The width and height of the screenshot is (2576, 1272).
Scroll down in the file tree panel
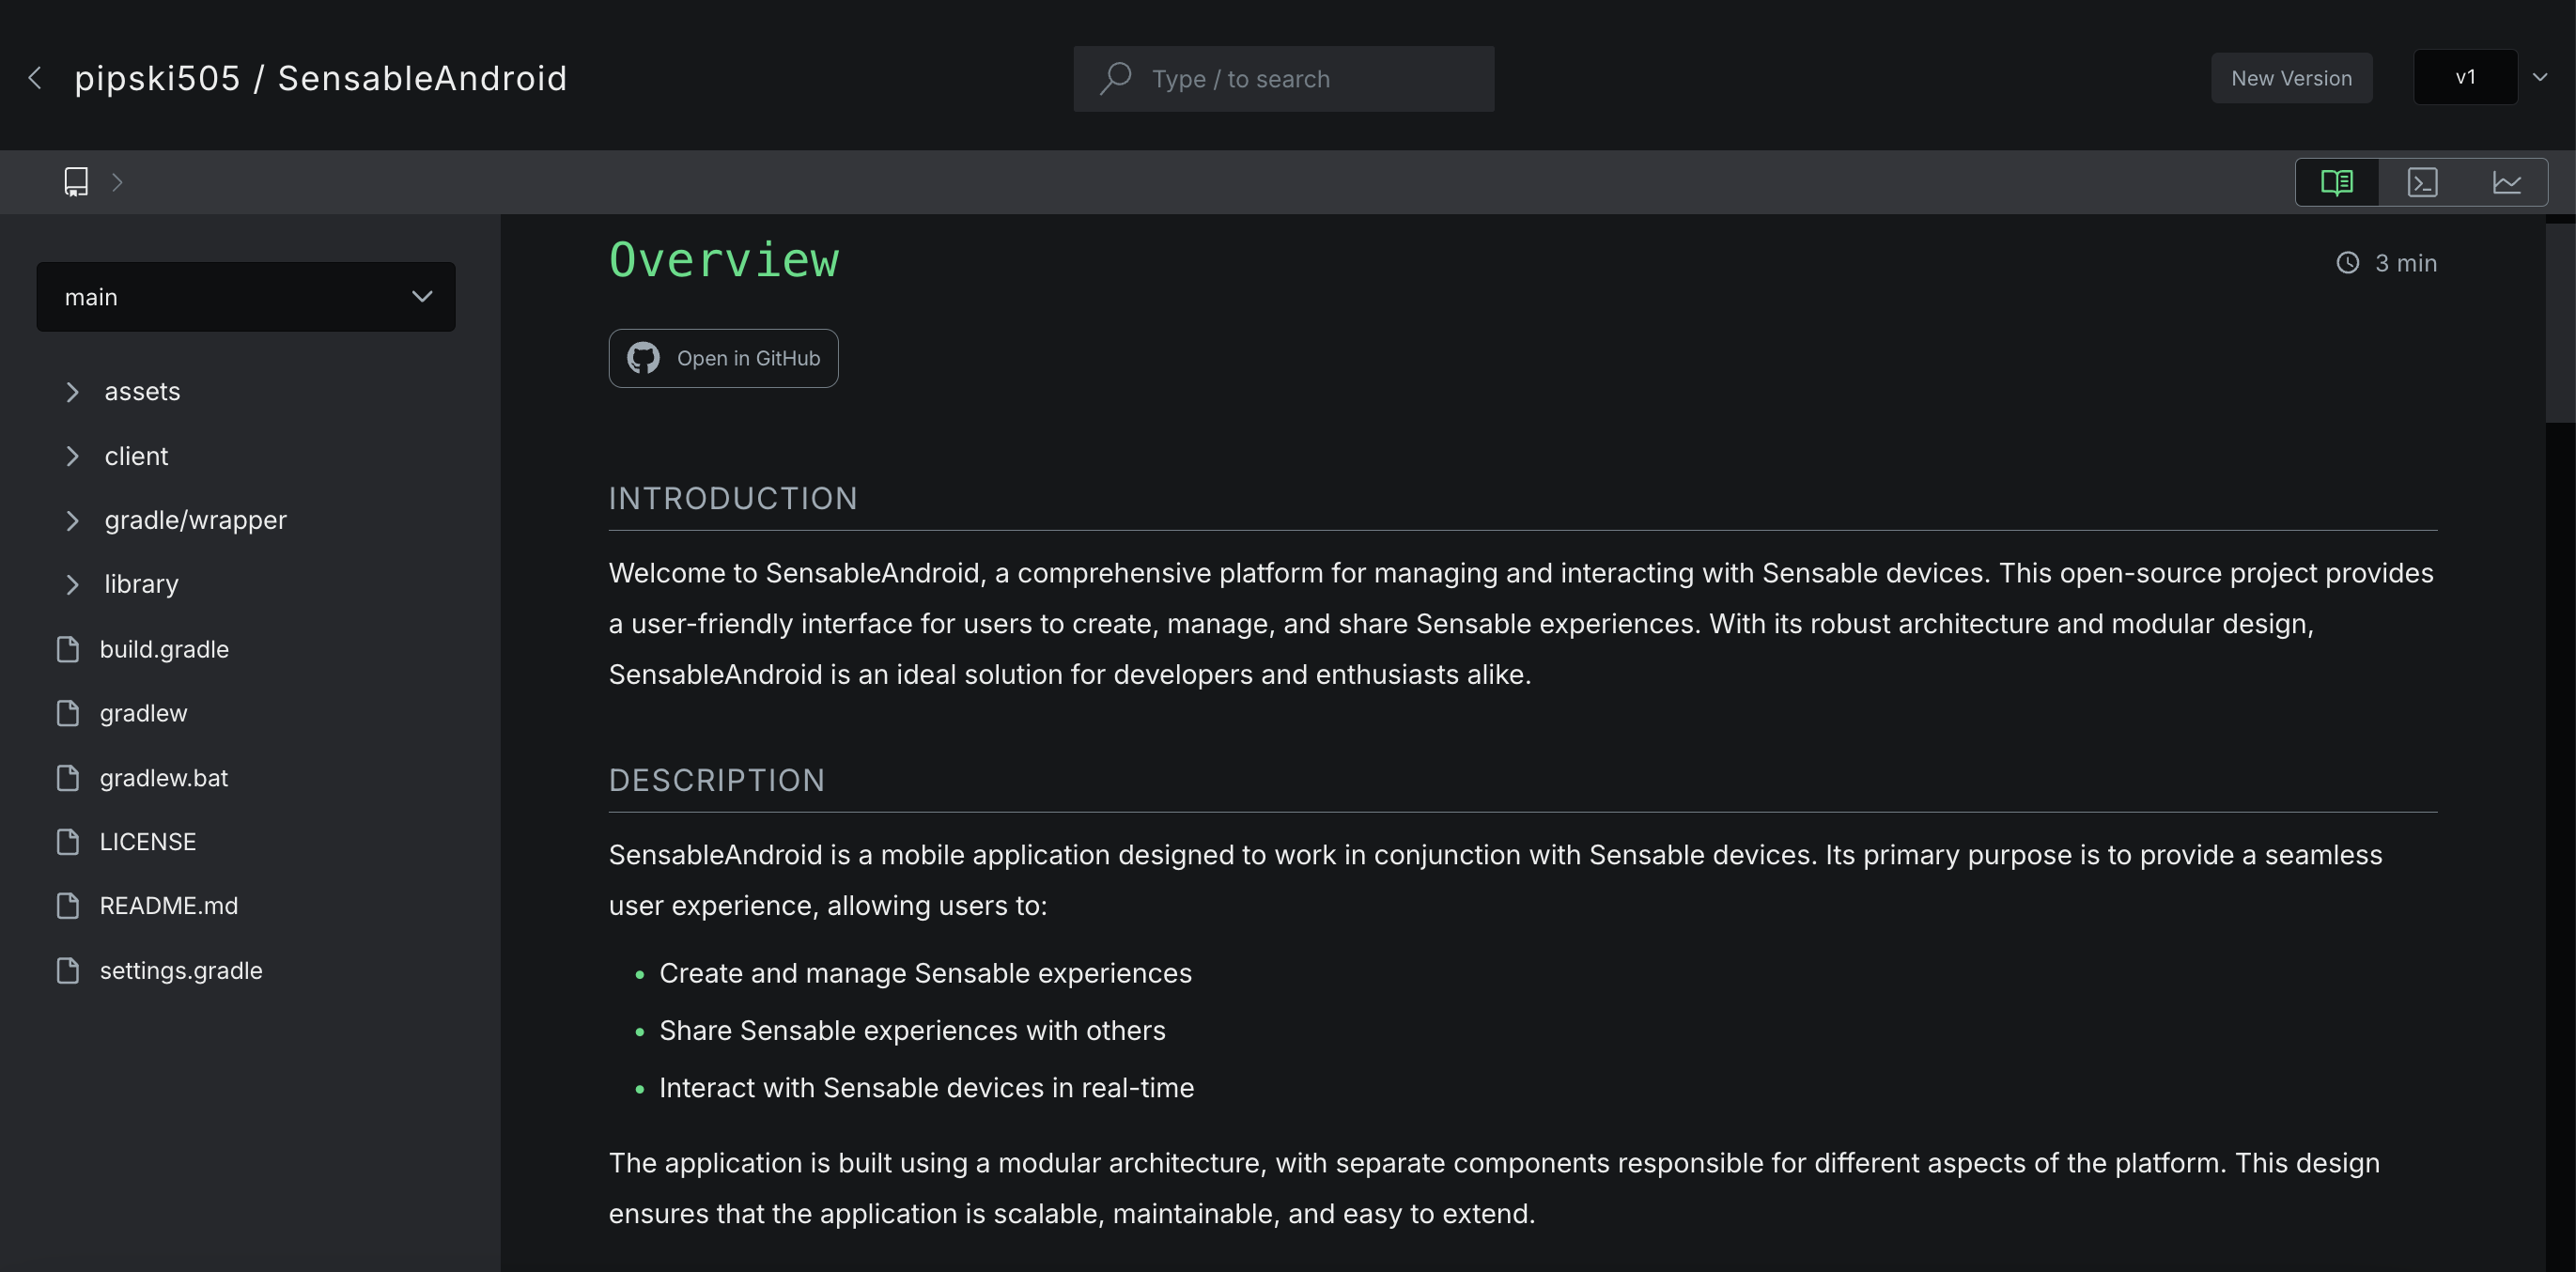pyautogui.click(x=253, y=1136)
